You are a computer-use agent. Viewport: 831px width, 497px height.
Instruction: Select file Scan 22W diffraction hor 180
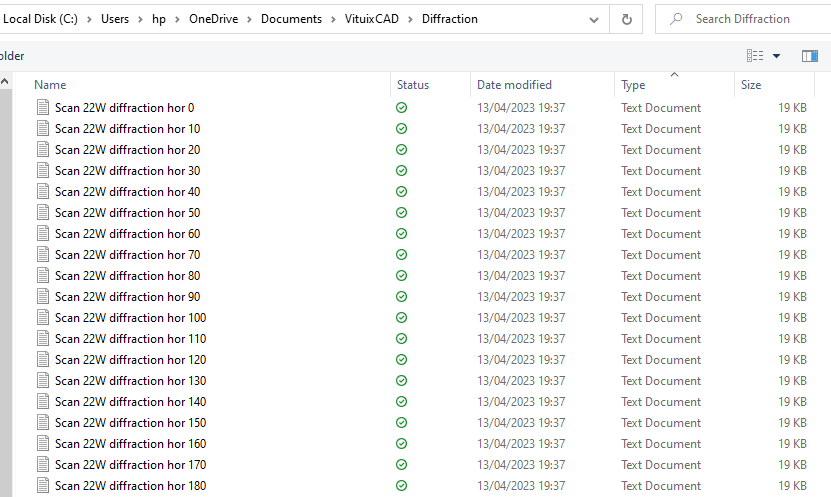130,486
